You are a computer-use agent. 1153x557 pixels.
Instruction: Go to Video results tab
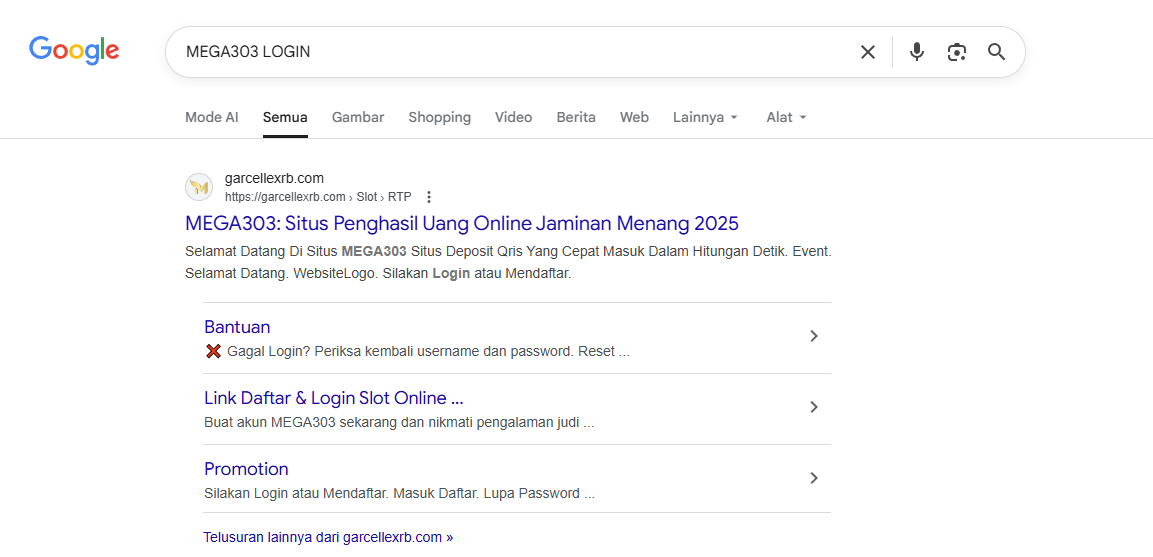(x=513, y=117)
